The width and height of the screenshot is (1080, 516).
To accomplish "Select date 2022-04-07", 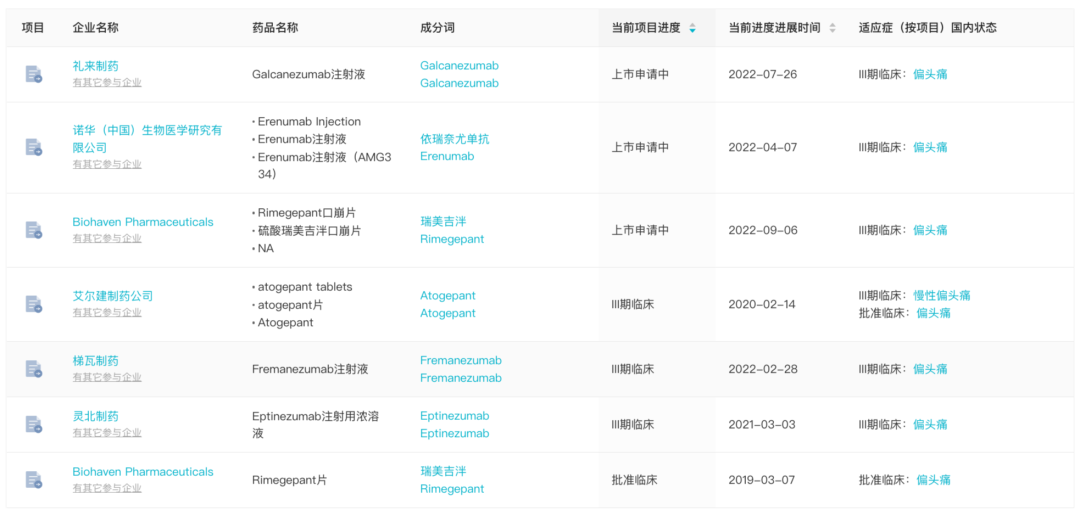I will click(x=762, y=147).
